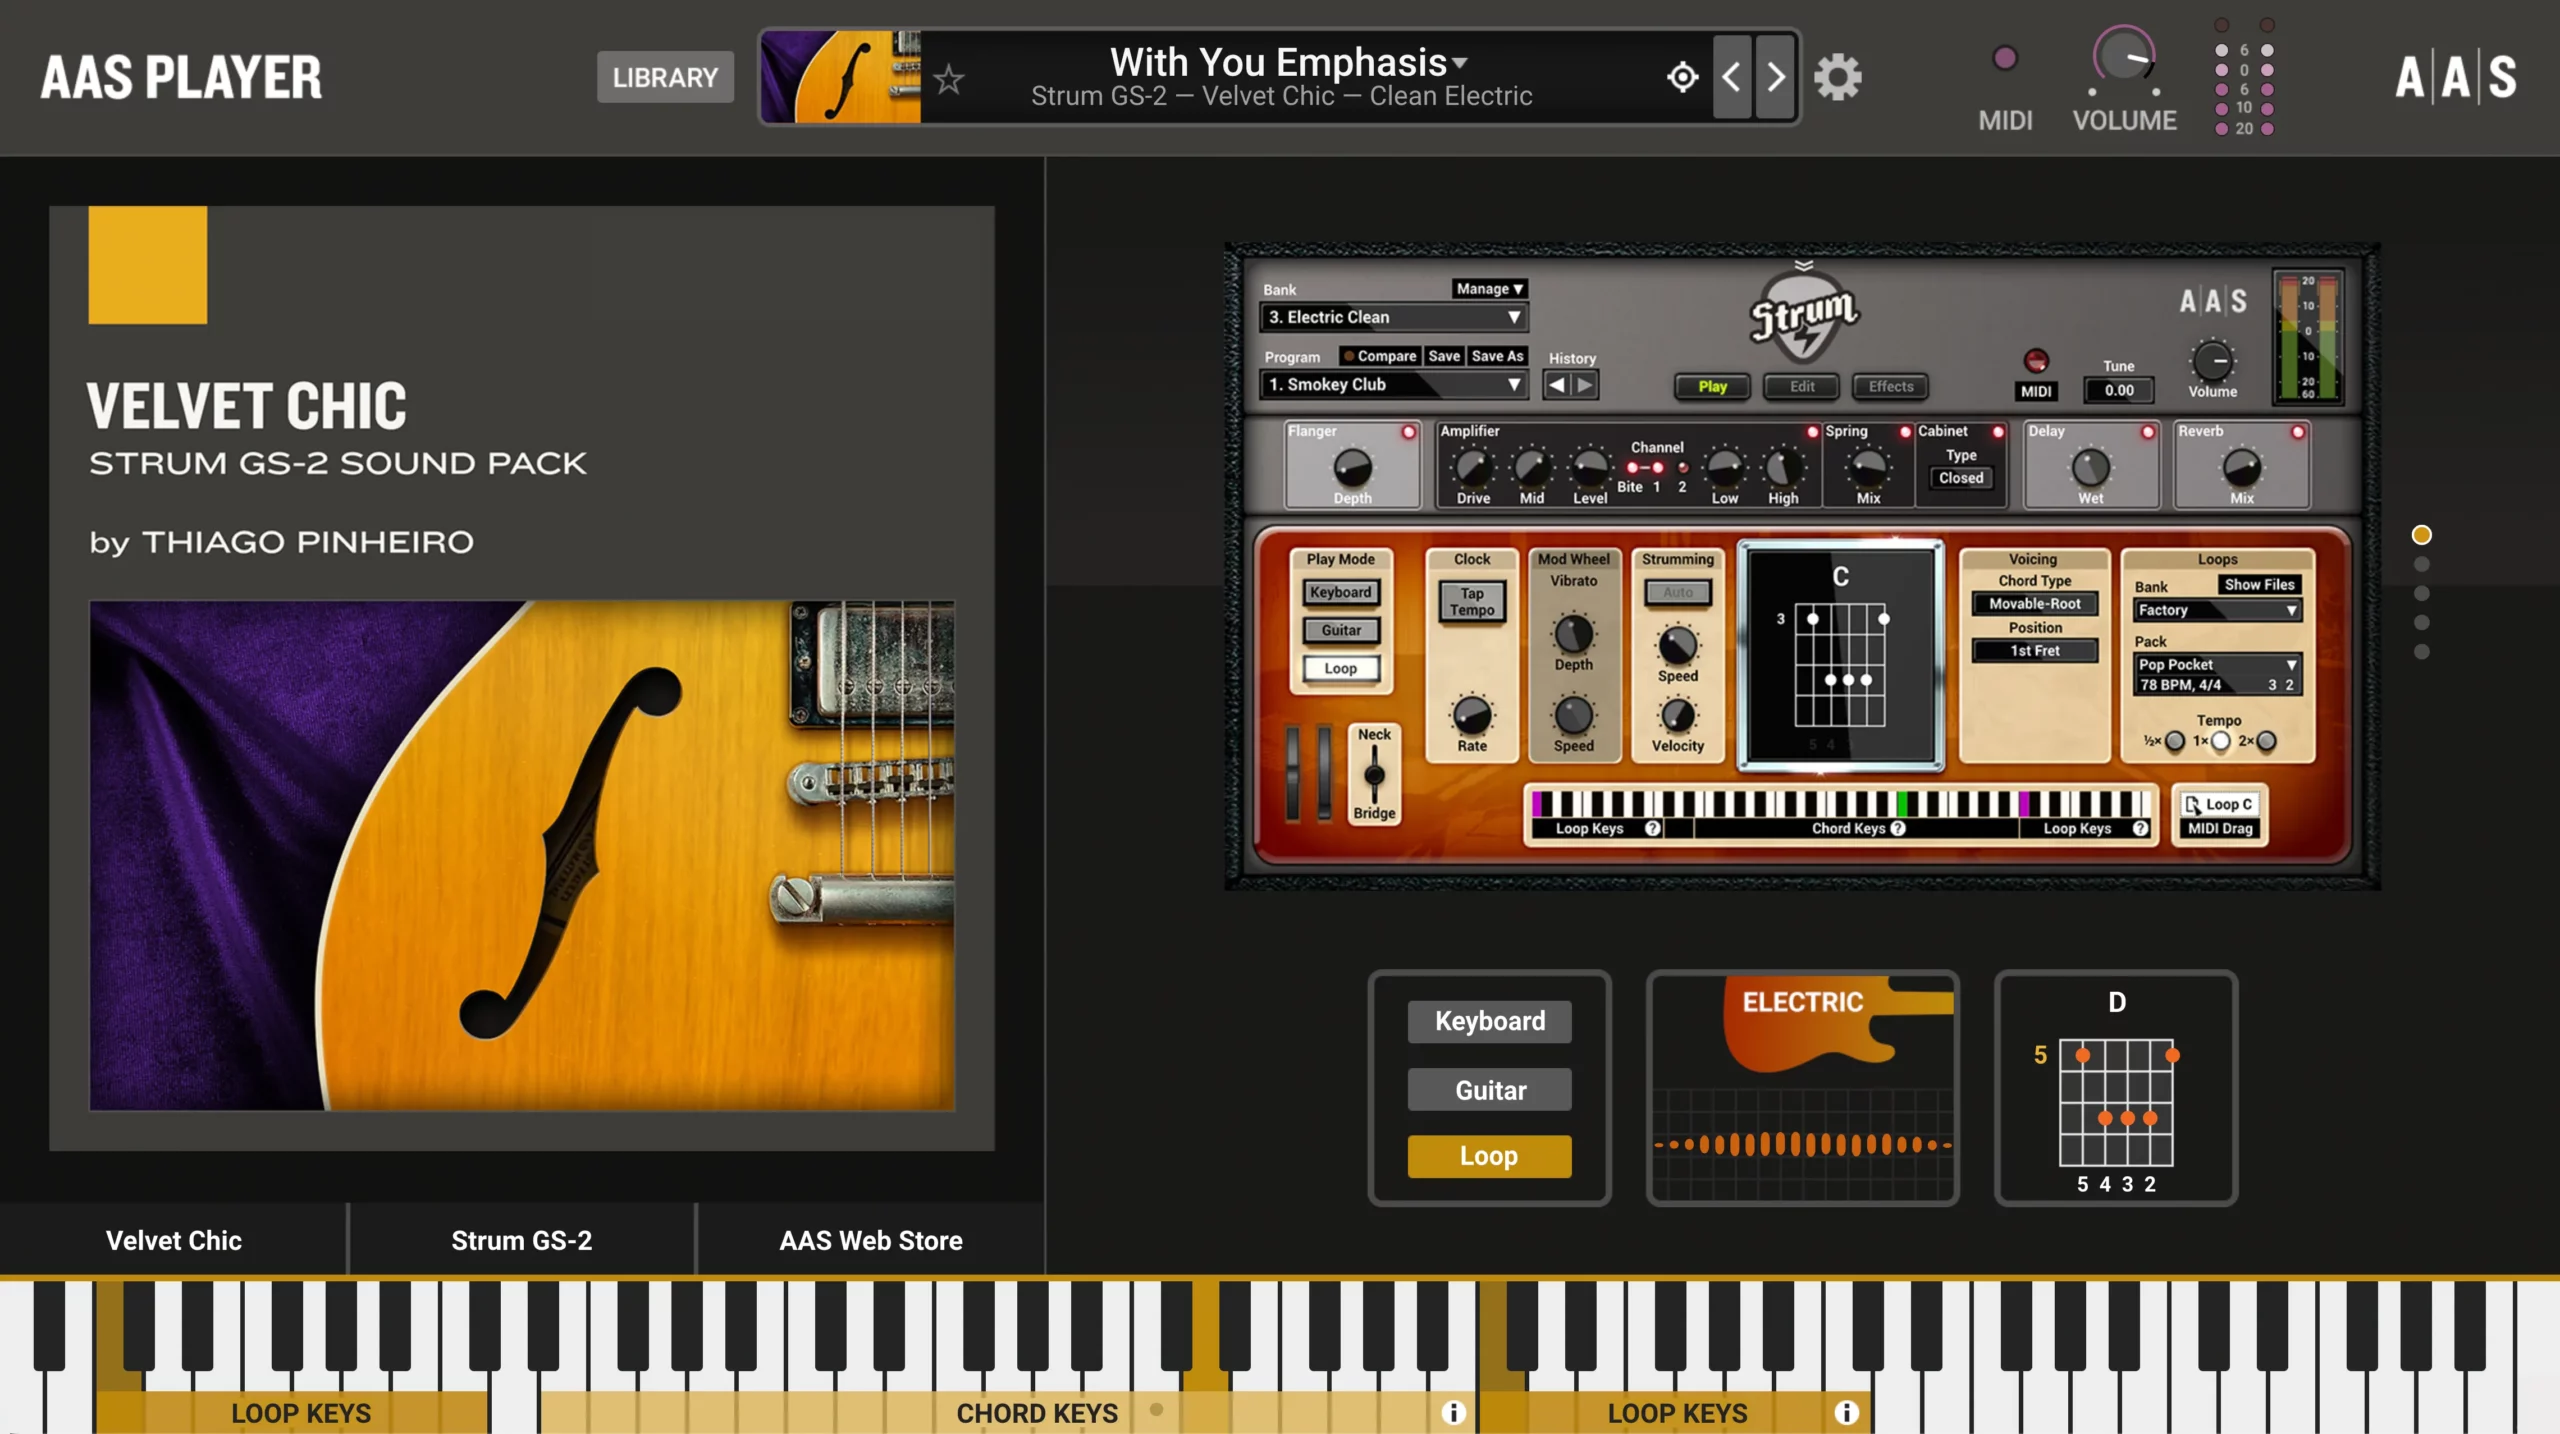Image resolution: width=2560 pixels, height=1434 pixels.
Task: Select the large Keyboard play mode button
Action: (x=1490, y=1021)
